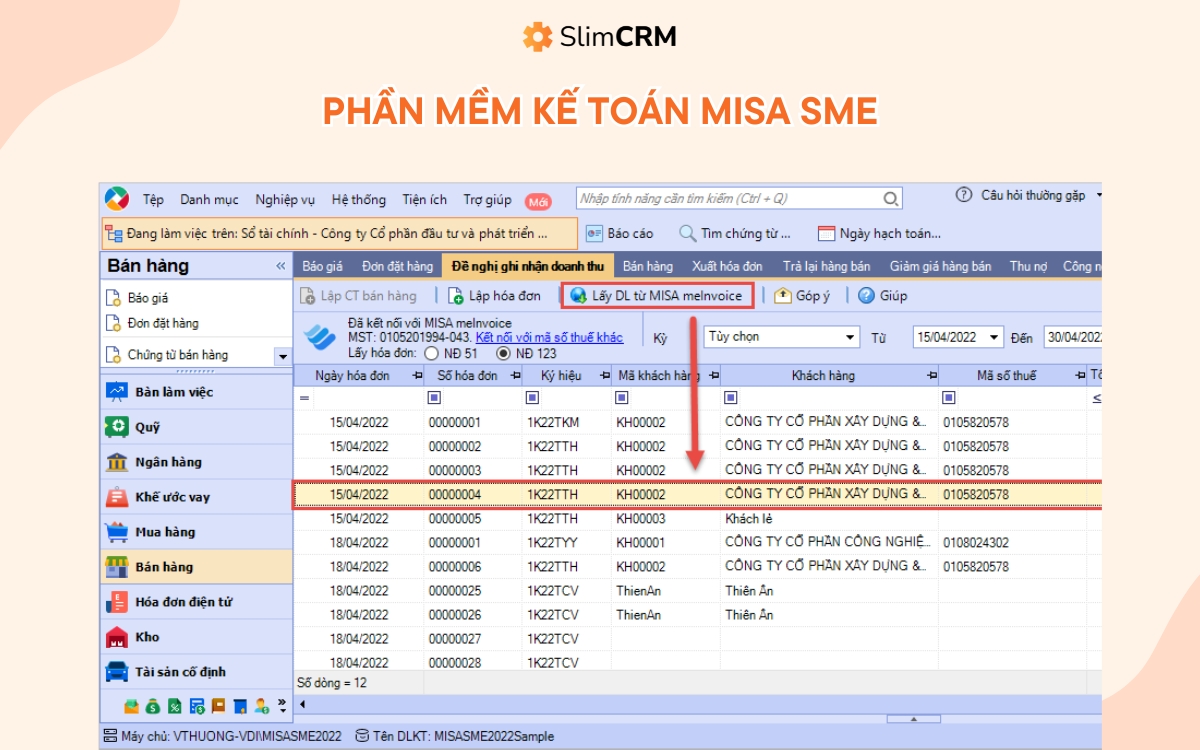1200x750 pixels.
Task: Click the gold person shortcut icon
Action: [262, 706]
